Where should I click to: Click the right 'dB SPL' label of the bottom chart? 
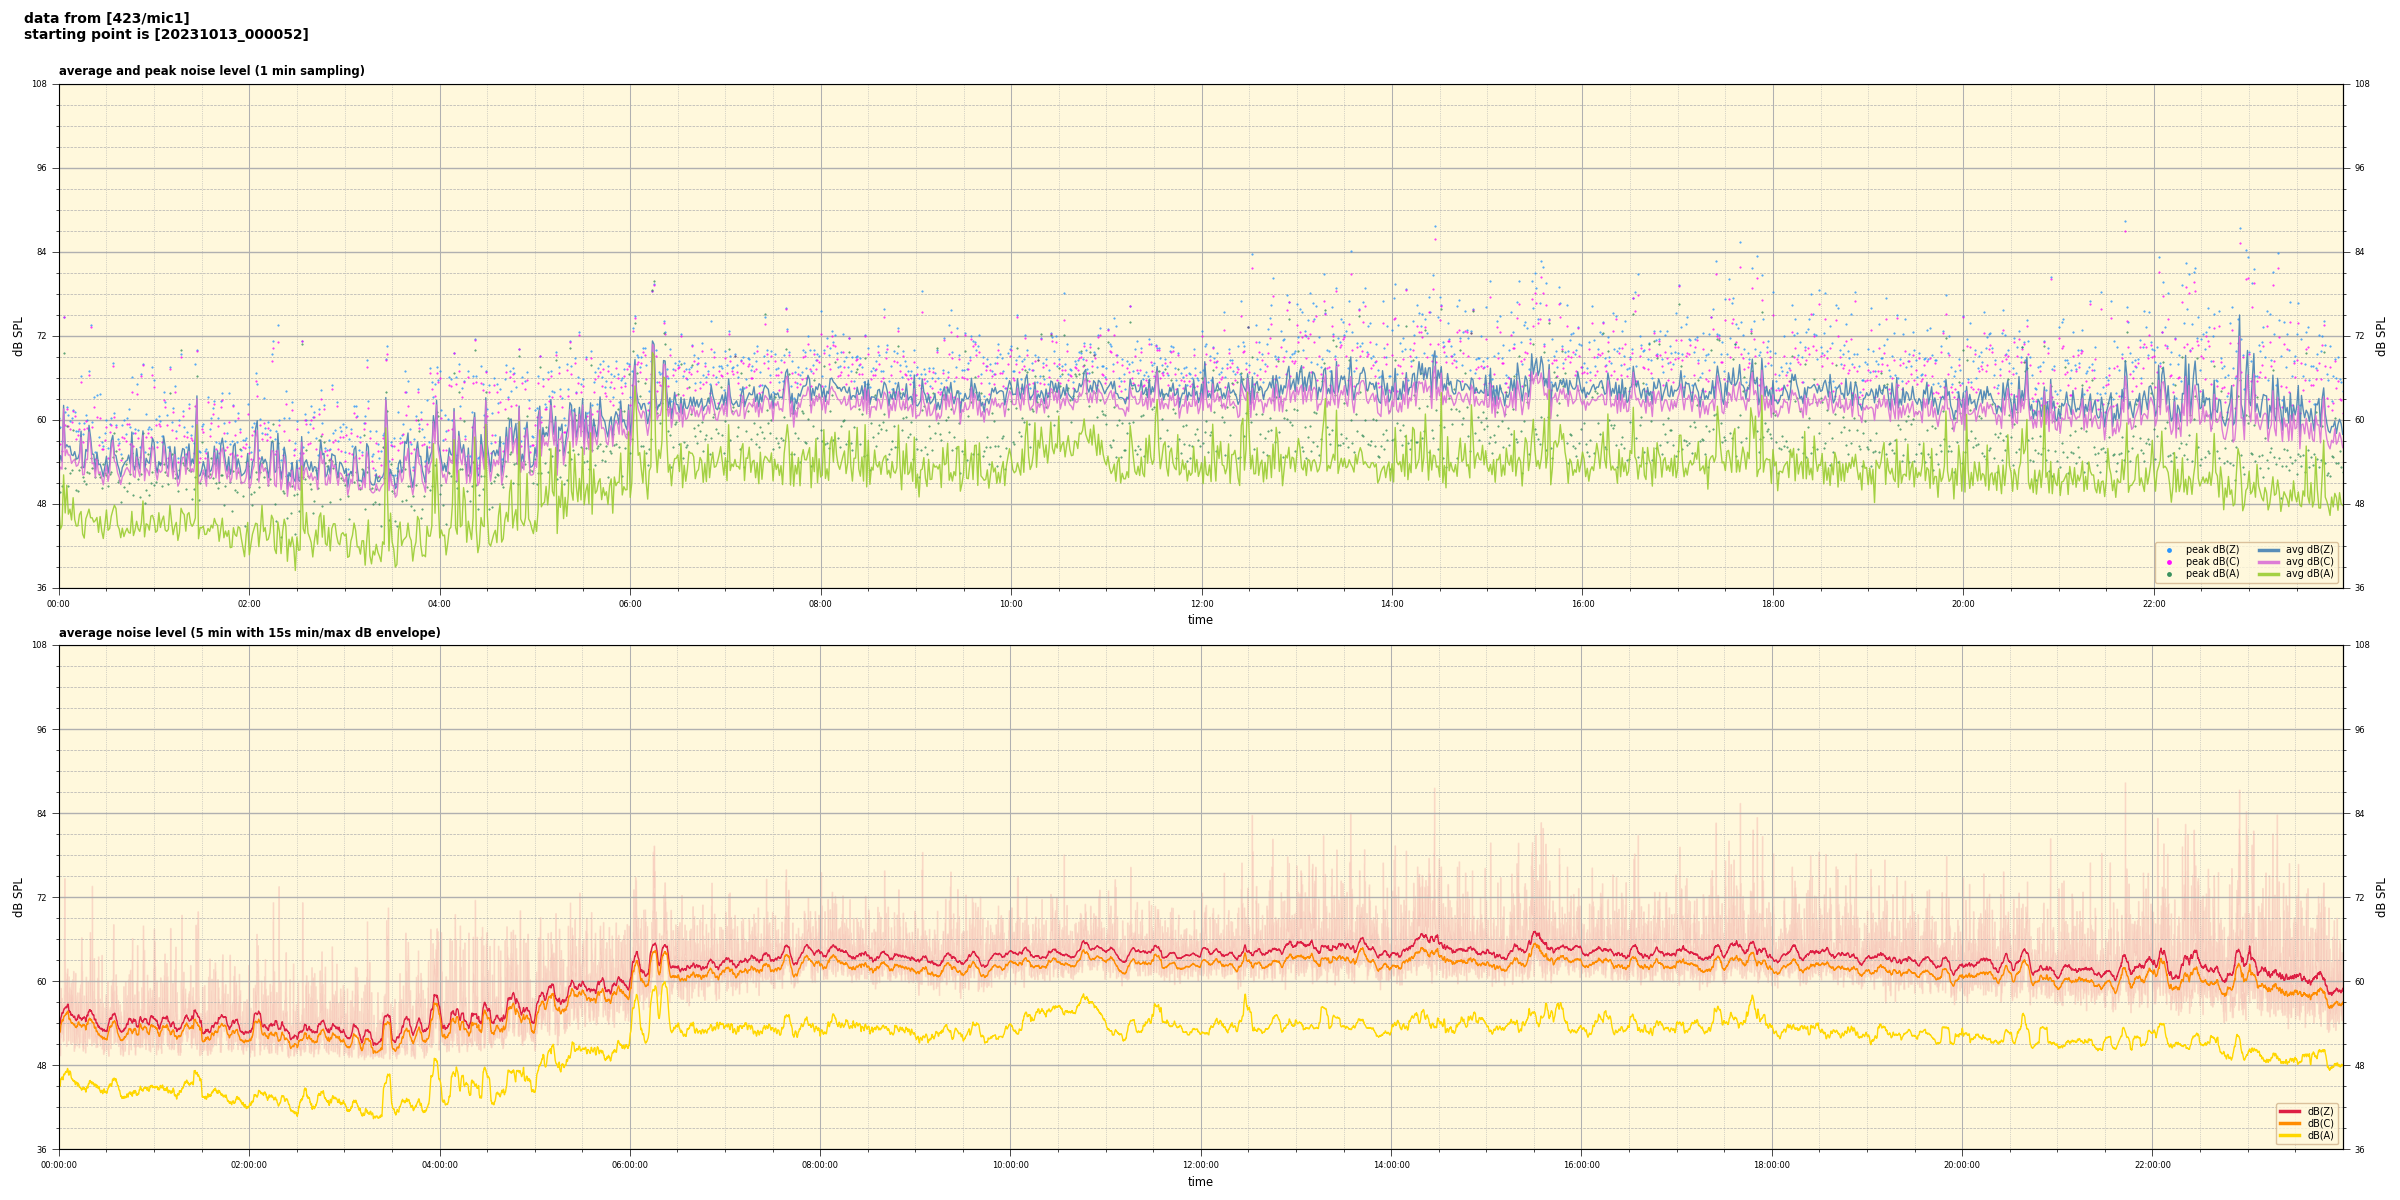[2381, 897]
